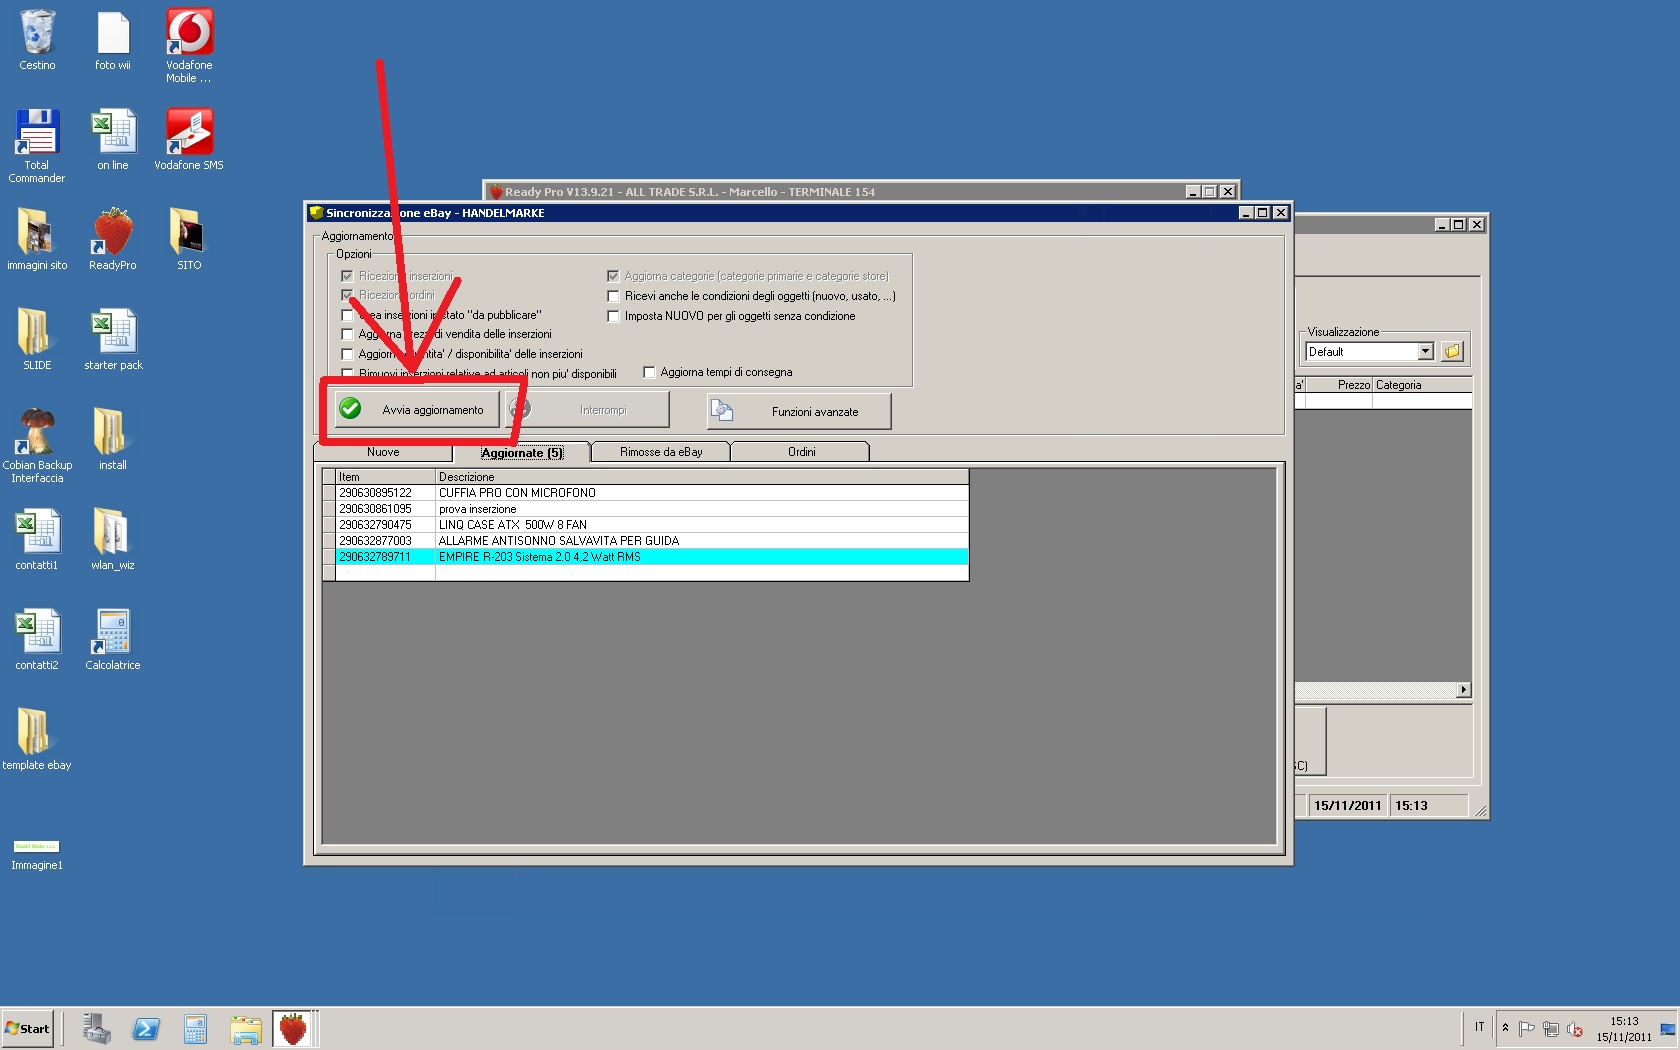
Task: Tick the 'disponibilita' delle inserzioni' checkbox
Action: 347,354
